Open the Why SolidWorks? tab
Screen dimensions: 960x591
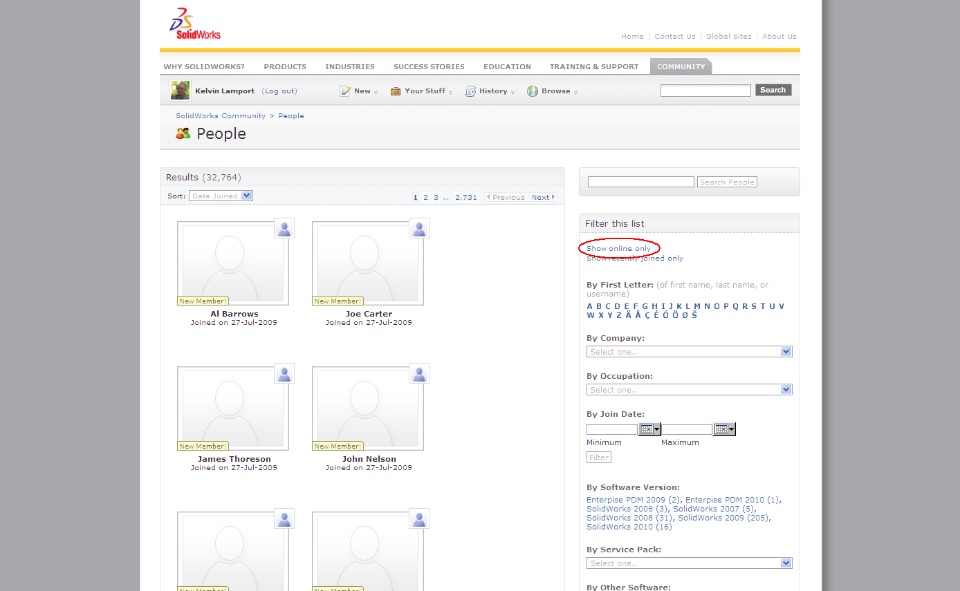point(204,66)
